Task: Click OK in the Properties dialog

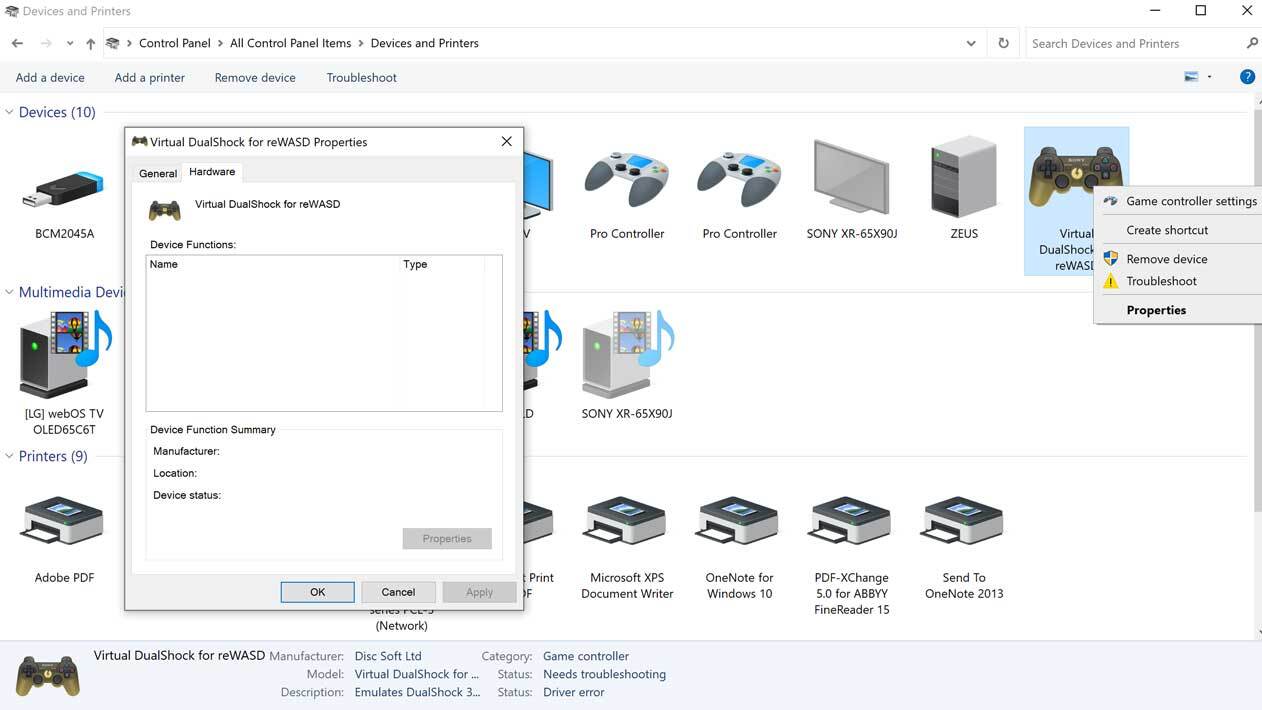Action: (317, 592)
